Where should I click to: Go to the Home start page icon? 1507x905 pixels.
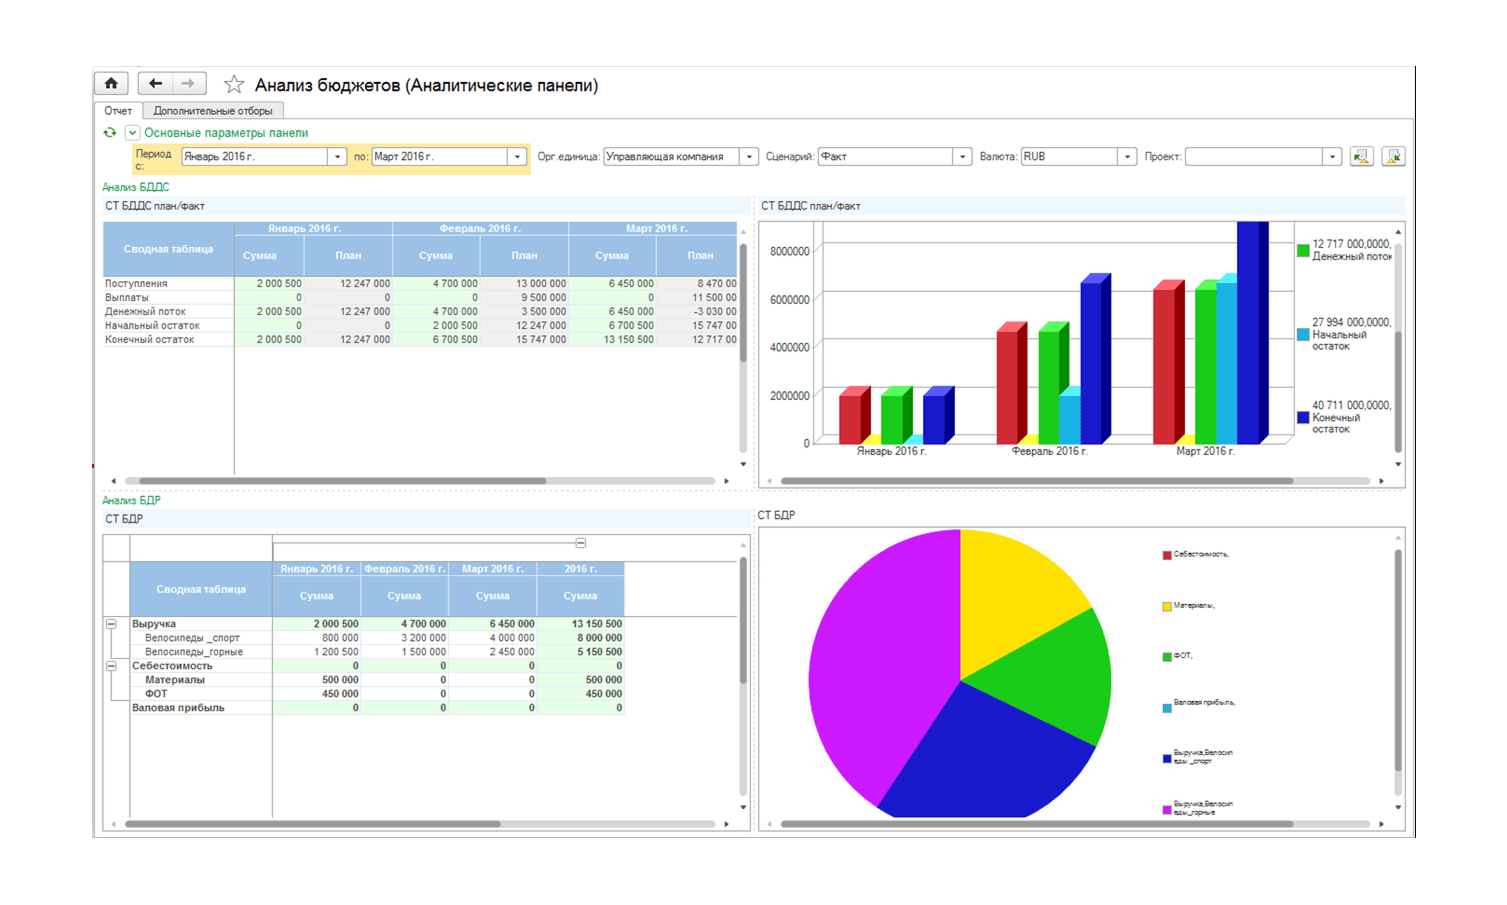coord(111,84)
